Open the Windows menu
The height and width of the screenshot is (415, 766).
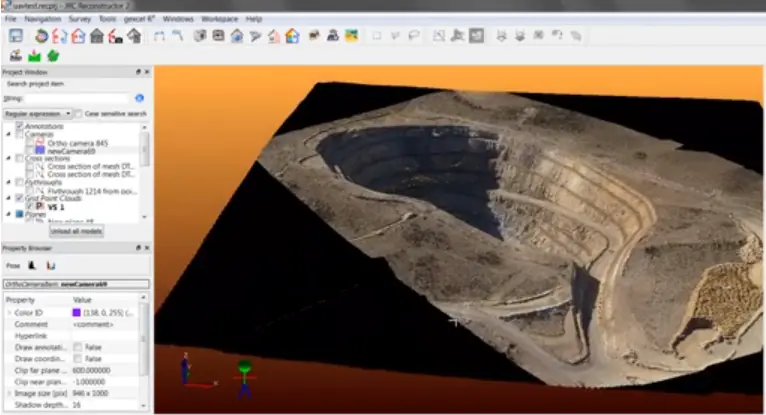pyautogui.click(x=178, y=19)
